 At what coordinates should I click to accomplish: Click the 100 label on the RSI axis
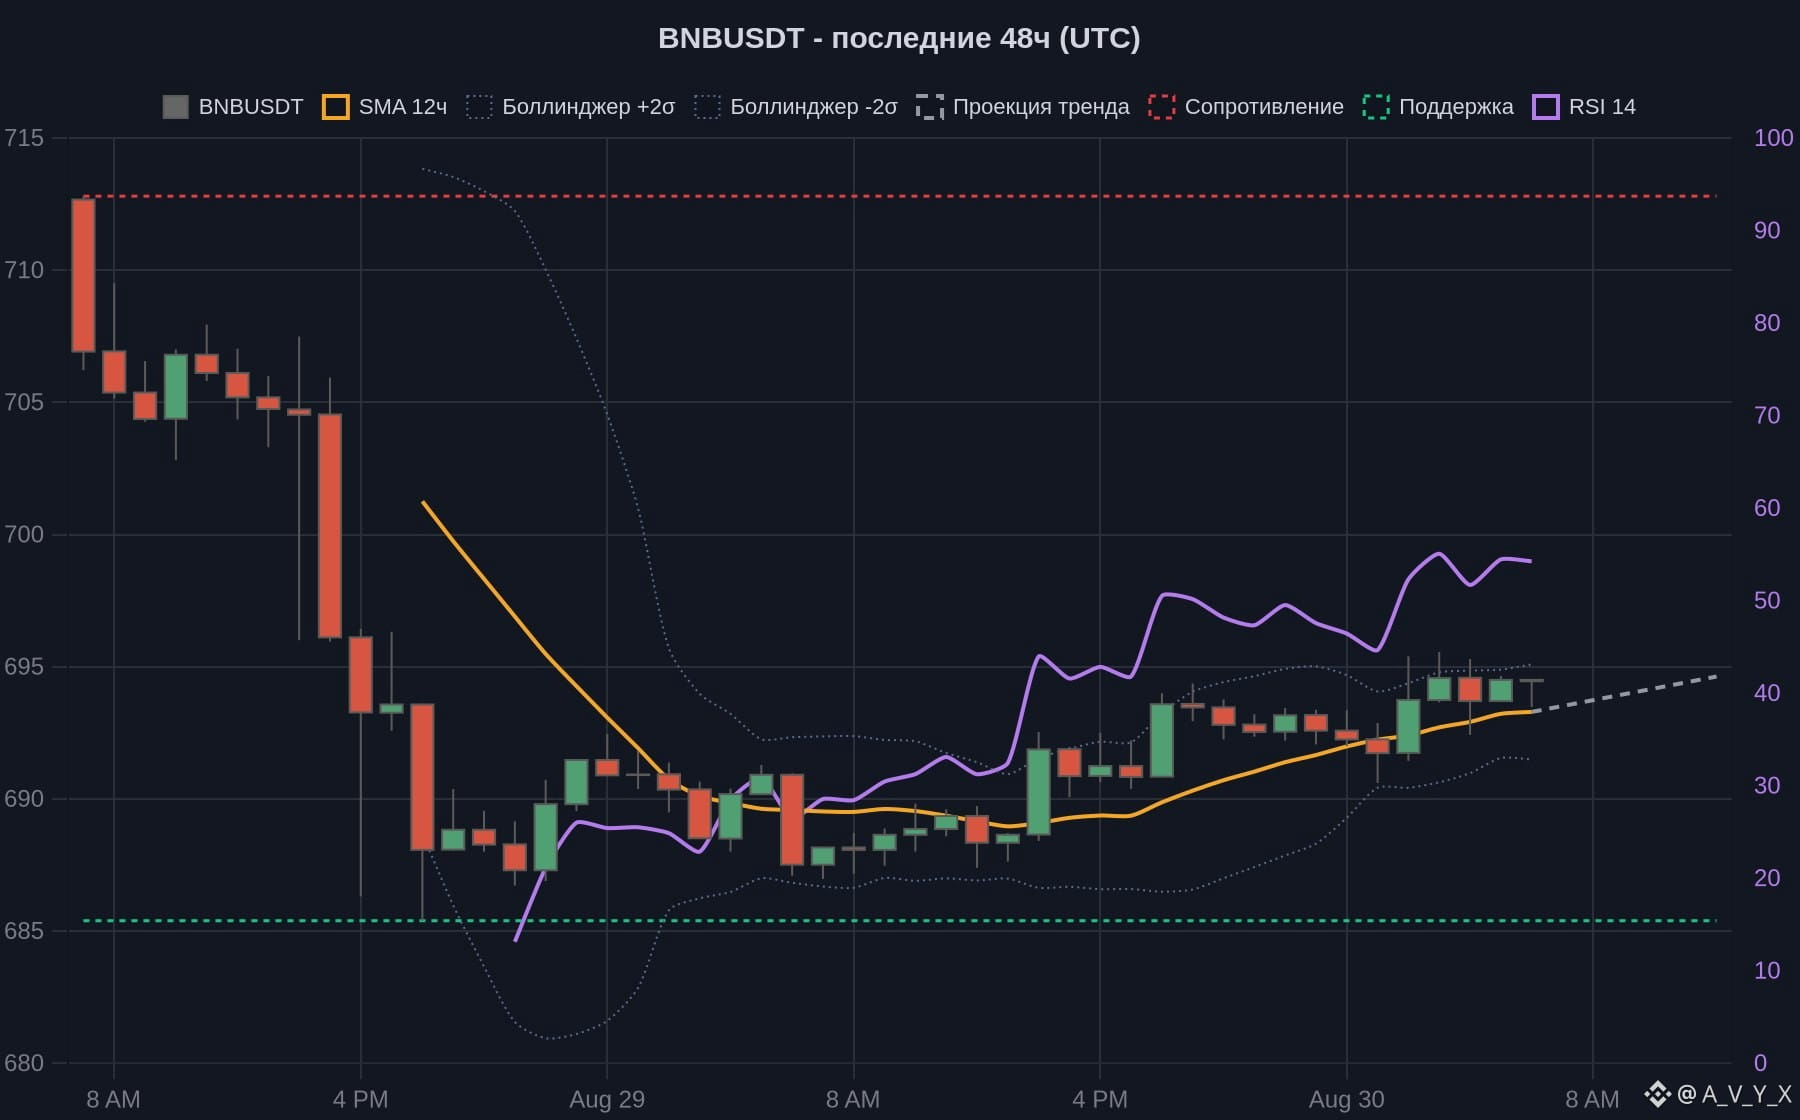point(1773,138)
